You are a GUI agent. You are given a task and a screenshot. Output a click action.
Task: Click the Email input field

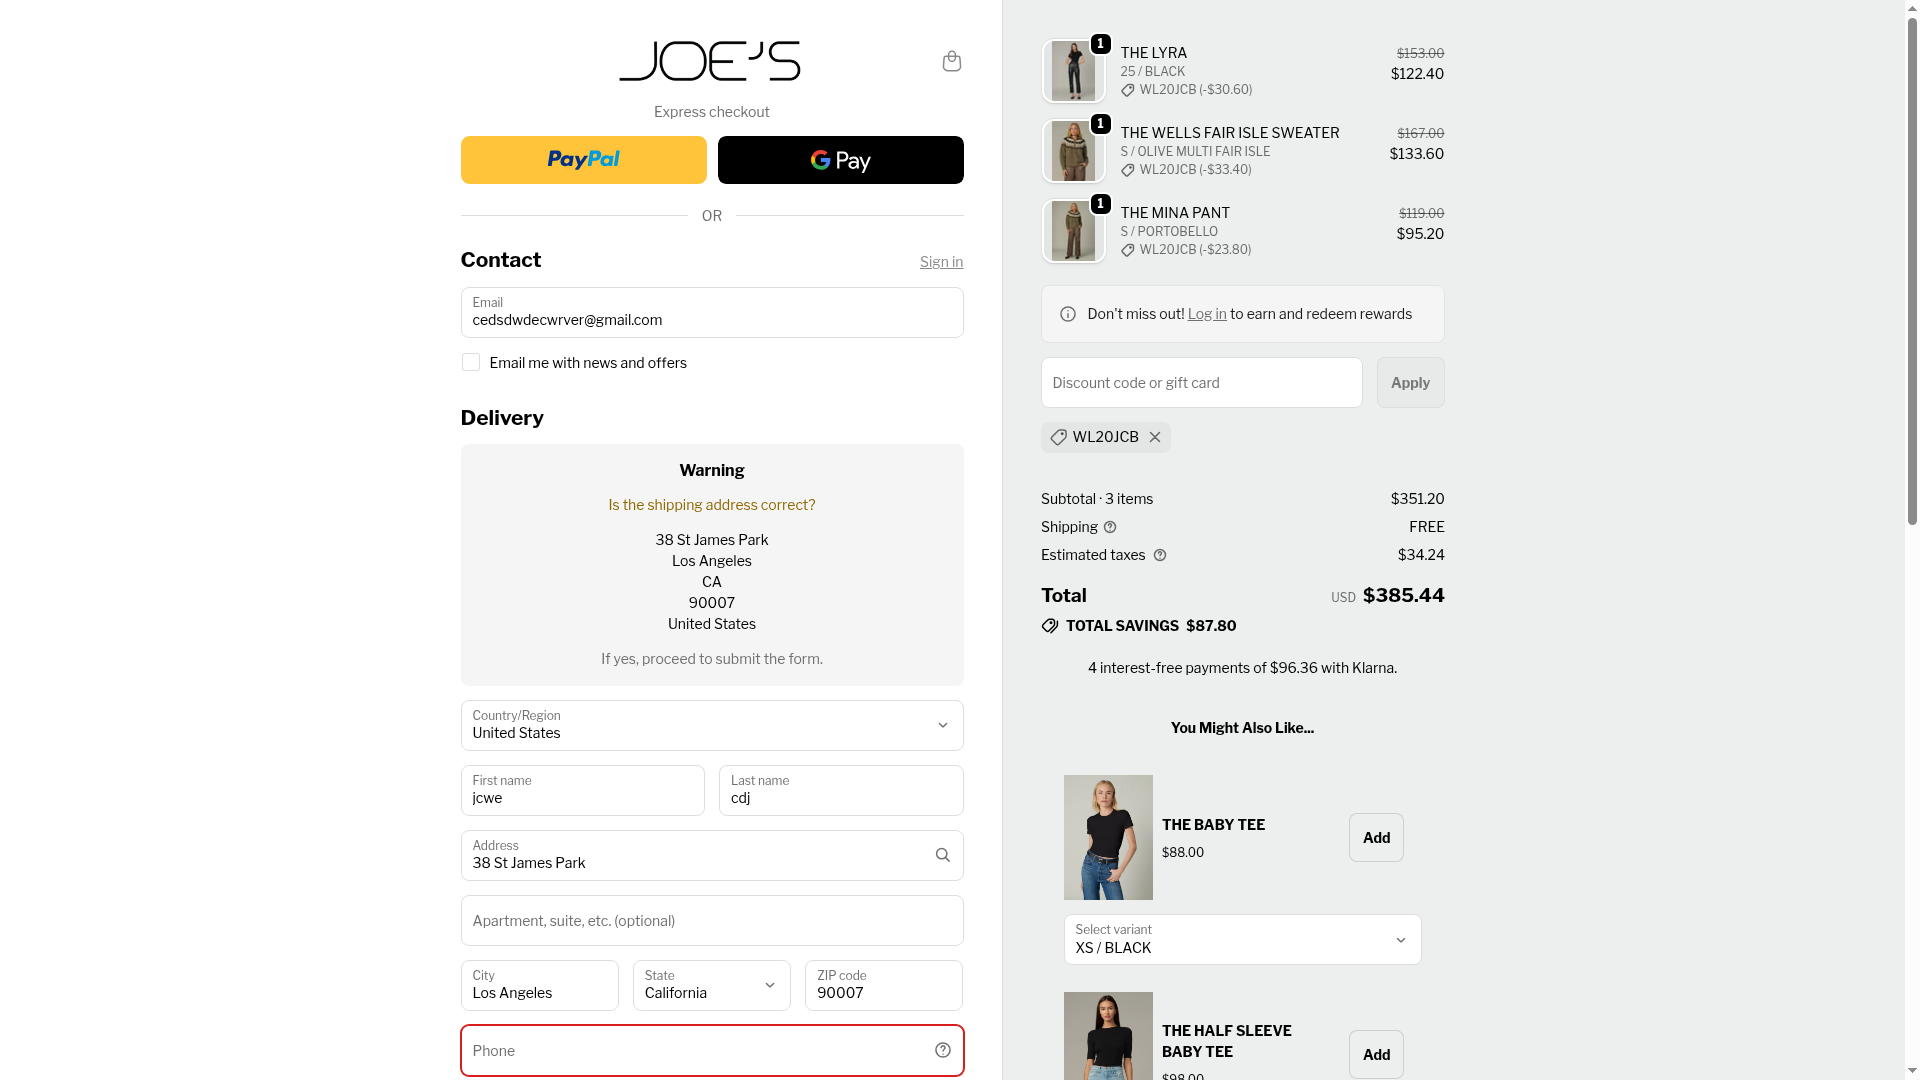tap(712, 312)
